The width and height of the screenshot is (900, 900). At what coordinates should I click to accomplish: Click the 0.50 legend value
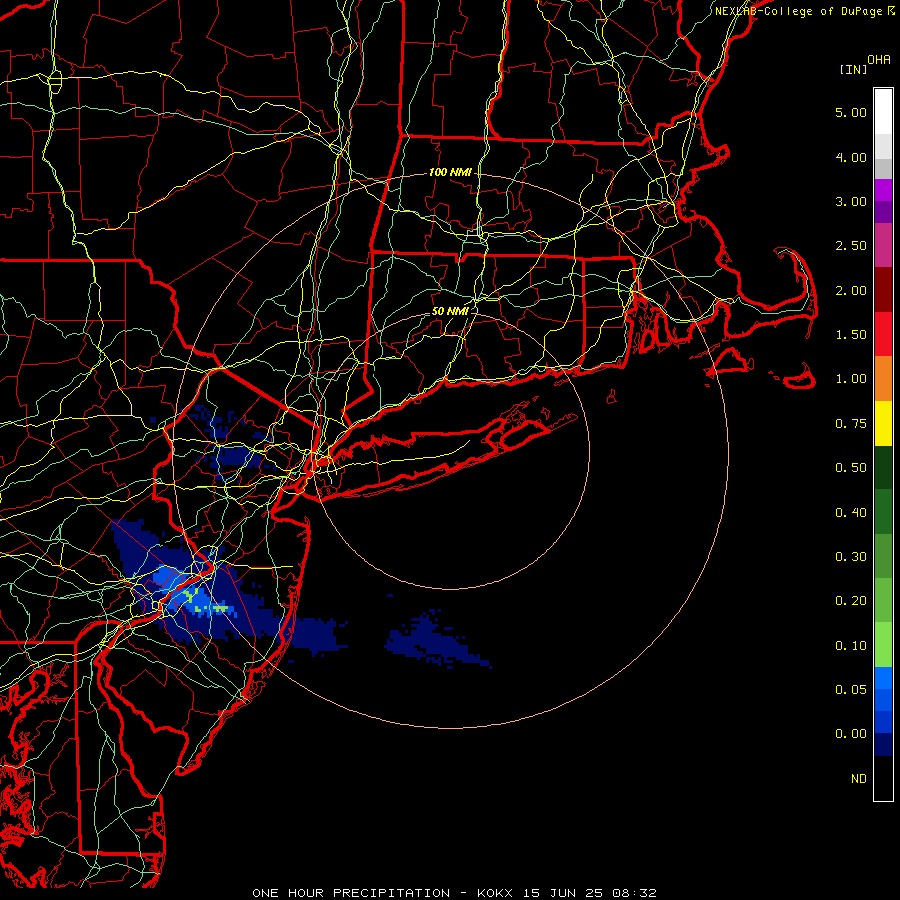pyautogui.click(x=851, y=468)
